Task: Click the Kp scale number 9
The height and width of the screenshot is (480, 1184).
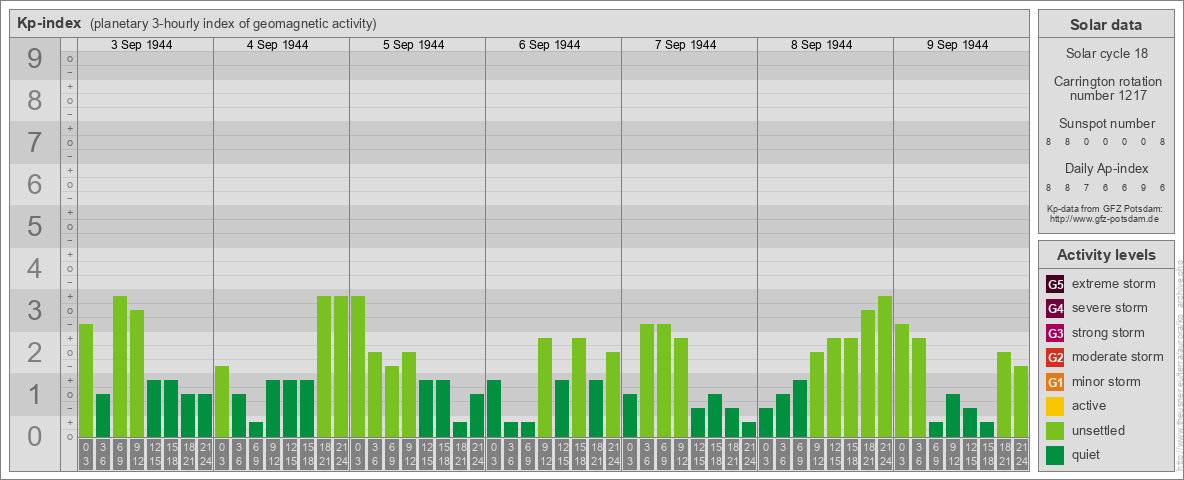Action: 34,59
